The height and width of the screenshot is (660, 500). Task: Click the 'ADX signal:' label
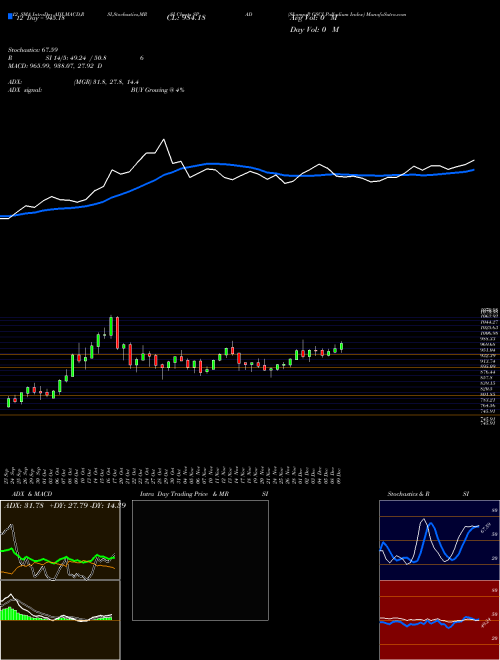[25, 90]
